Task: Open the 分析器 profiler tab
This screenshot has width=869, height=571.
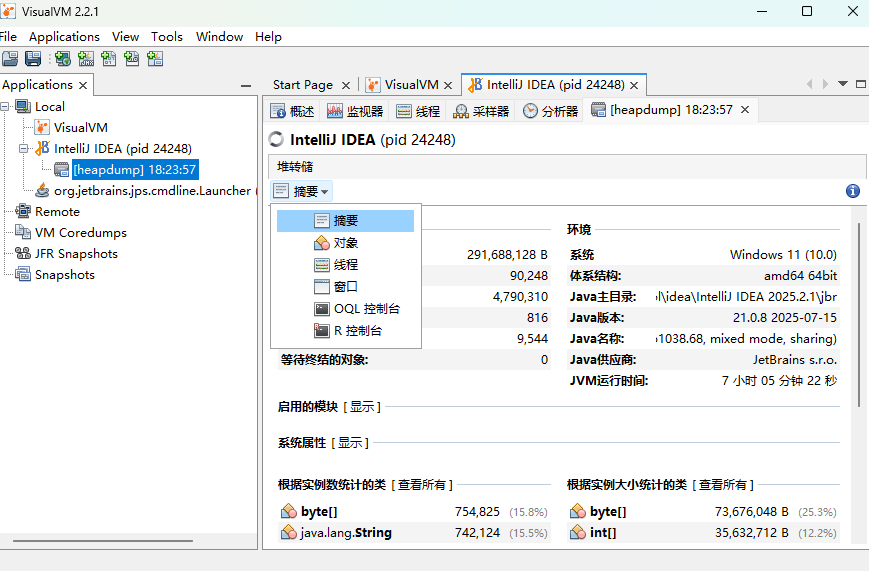Action: click(x=550, y=111)
